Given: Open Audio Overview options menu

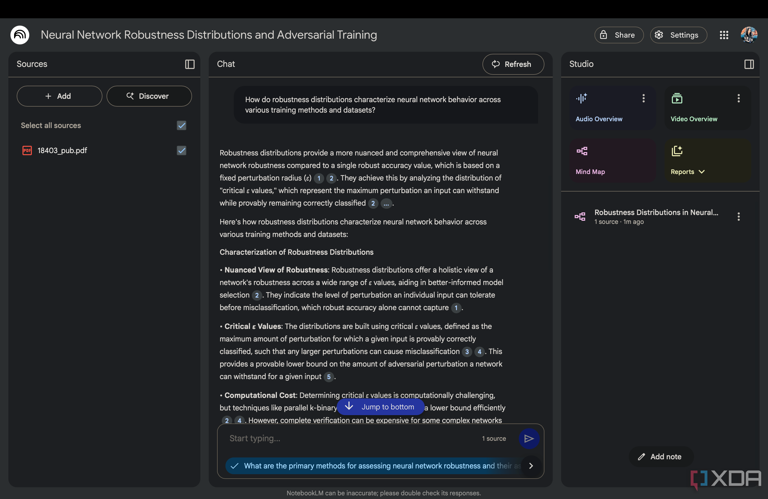Looking at the screenshot, I should (643, 98).
